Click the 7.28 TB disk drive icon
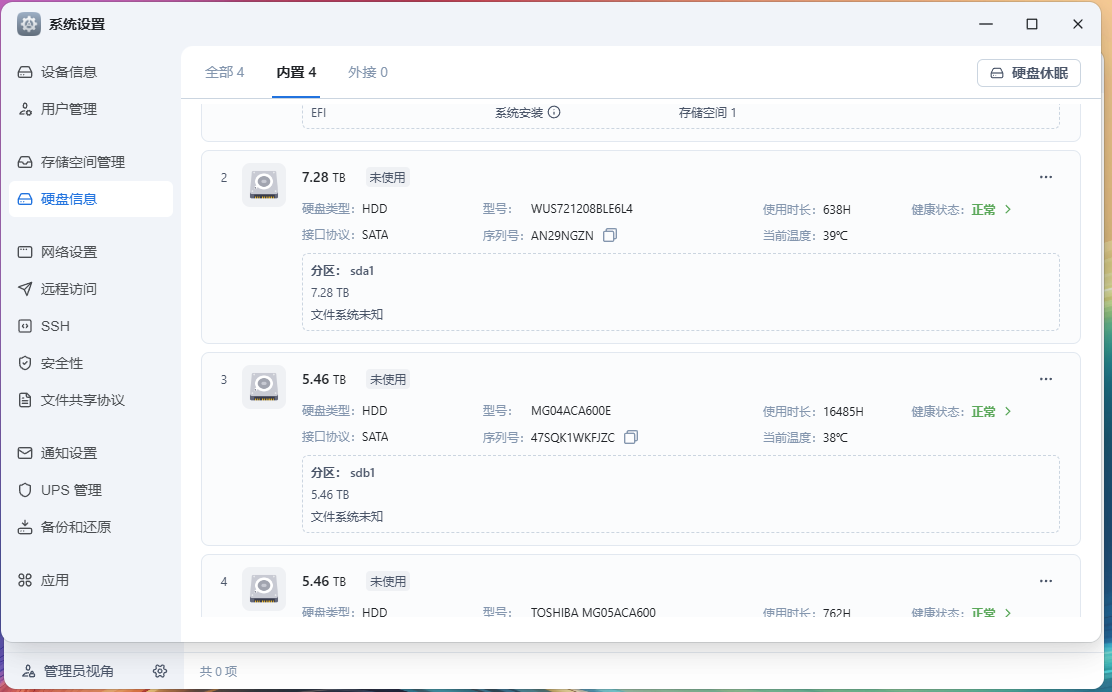The image size is (1112, 692). pos(264,185)
